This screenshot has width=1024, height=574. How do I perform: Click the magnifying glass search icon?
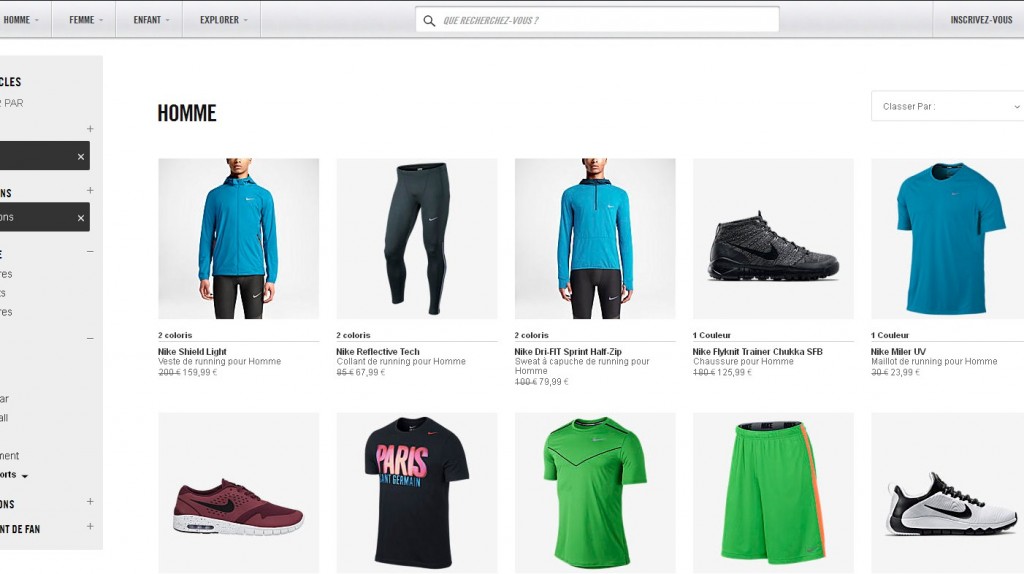pos(429,20)
